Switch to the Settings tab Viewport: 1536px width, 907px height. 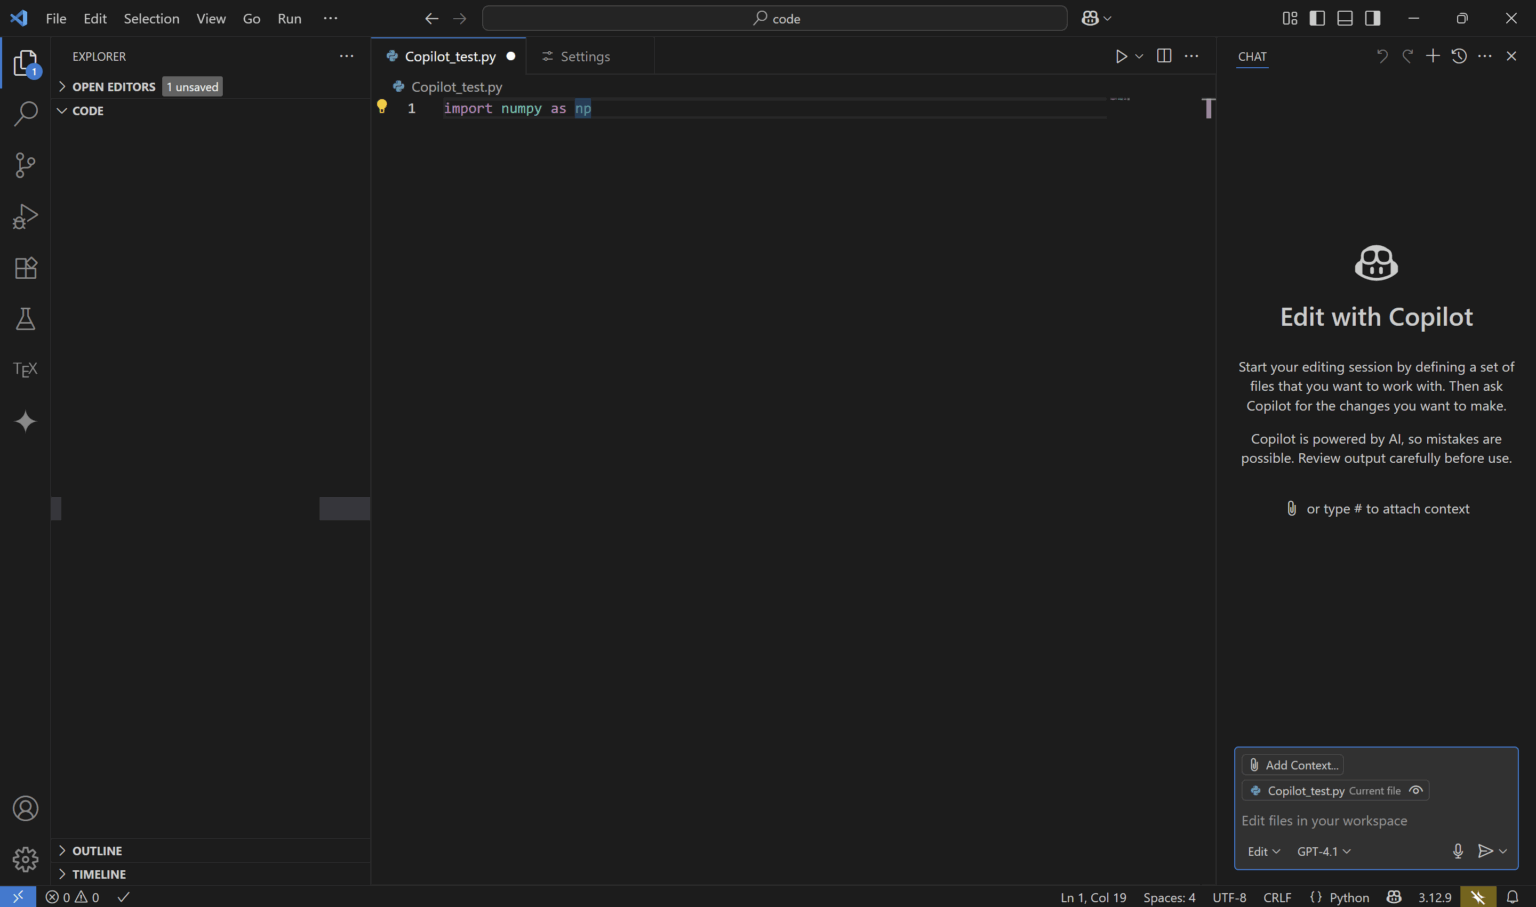point(585,56)
